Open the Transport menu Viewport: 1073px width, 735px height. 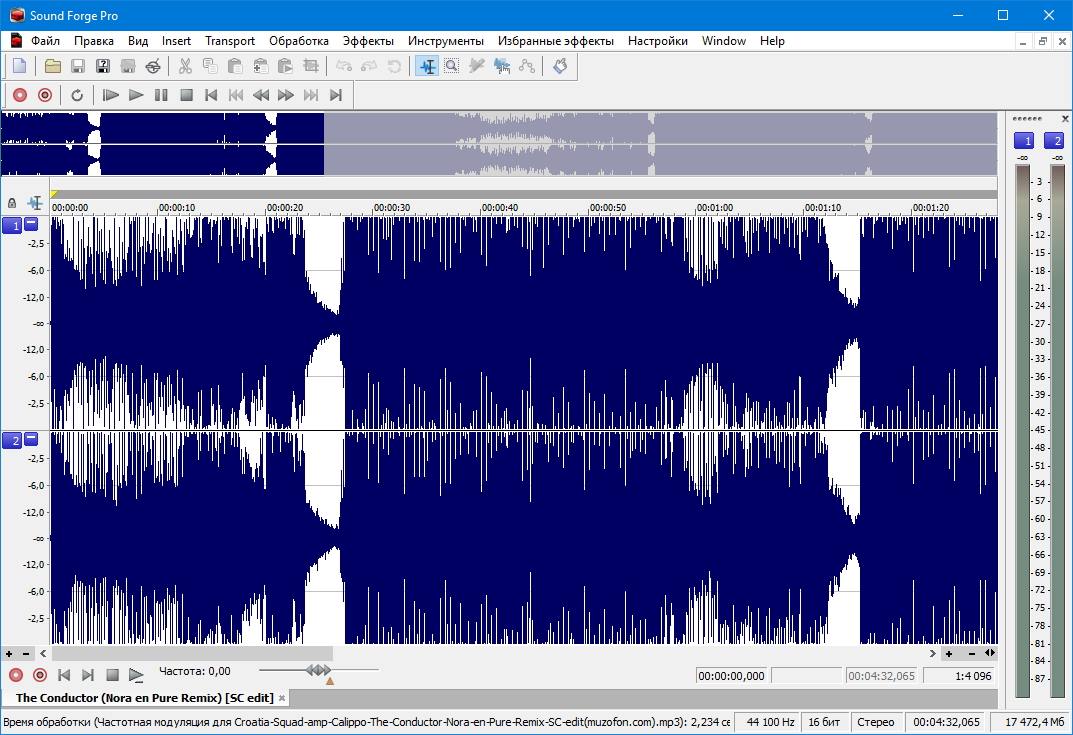coord(230,41)
